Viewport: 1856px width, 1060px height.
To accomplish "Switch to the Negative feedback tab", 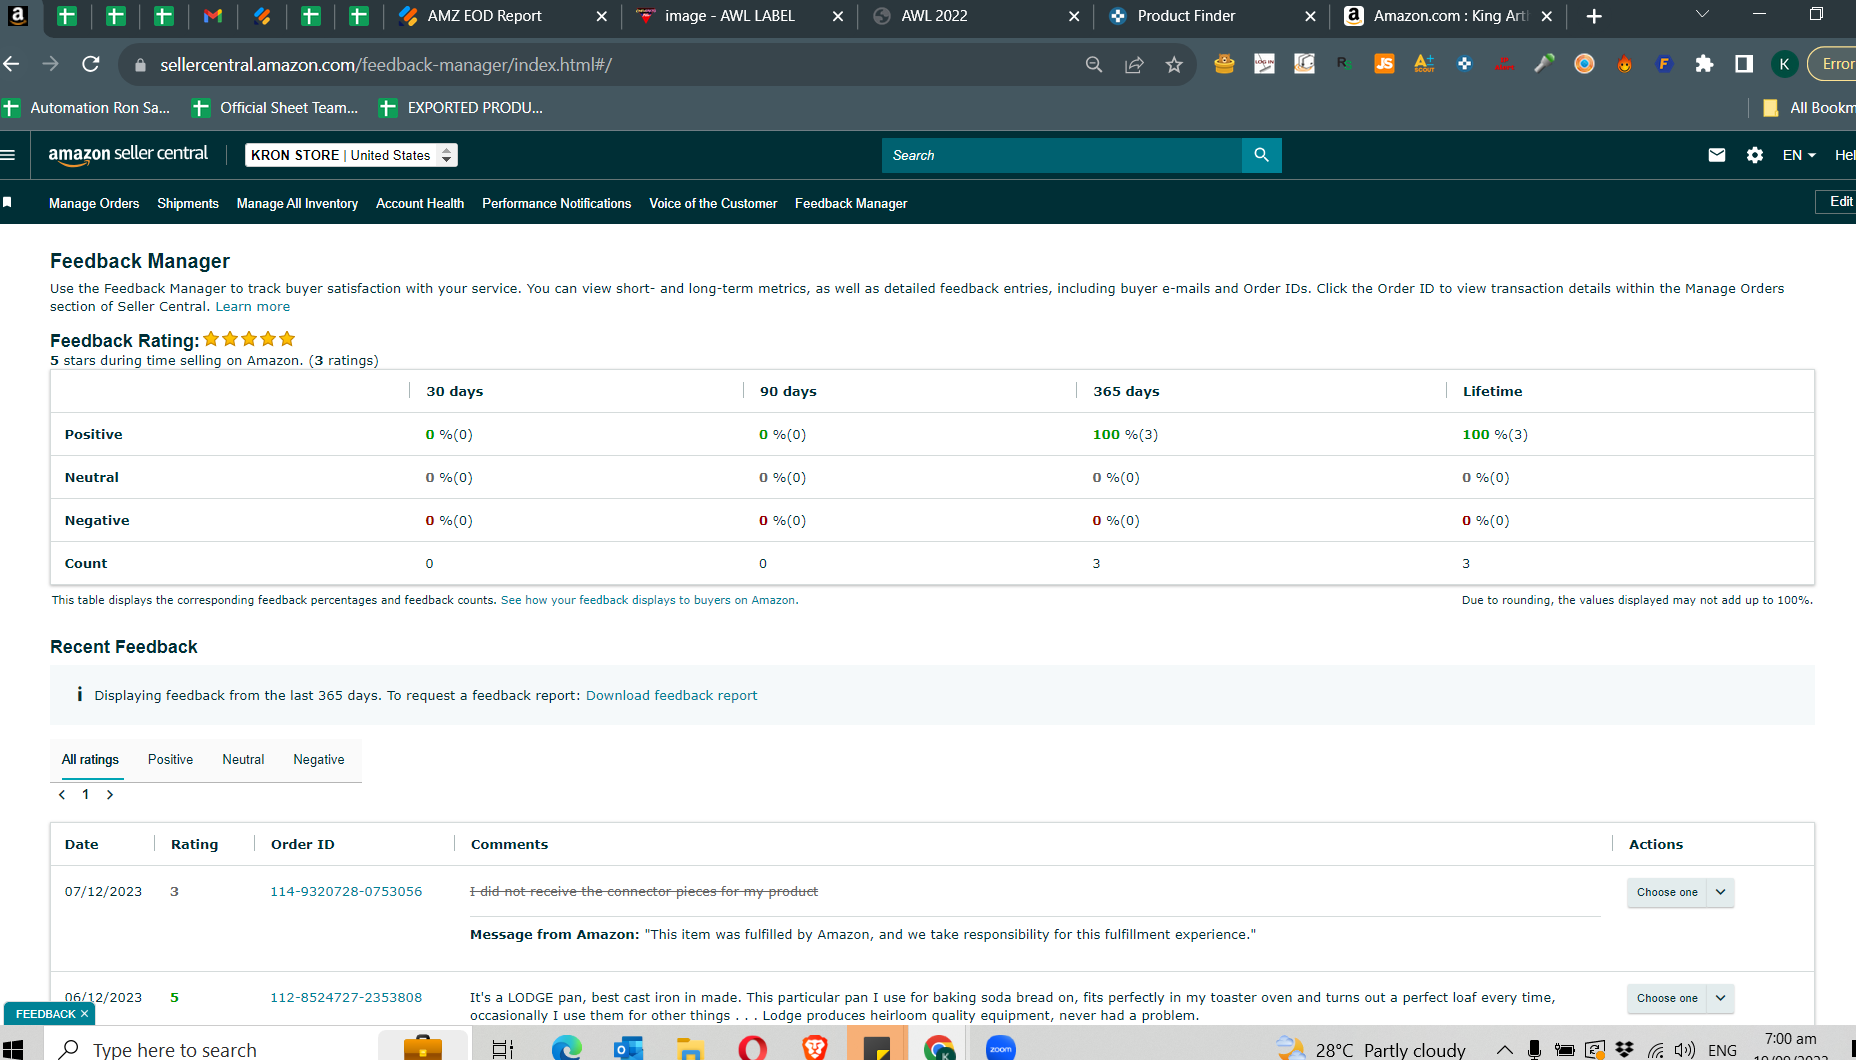I will click(319, 760).
